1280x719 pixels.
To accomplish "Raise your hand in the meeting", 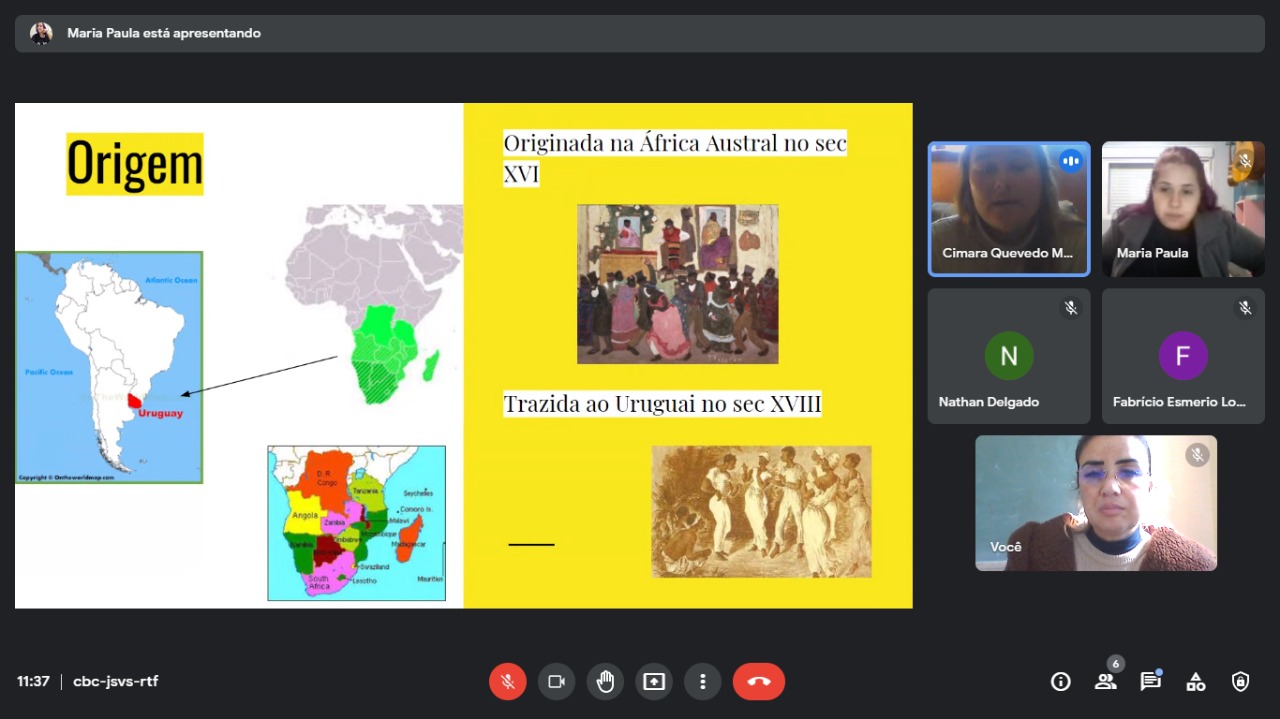I will 605,682.
